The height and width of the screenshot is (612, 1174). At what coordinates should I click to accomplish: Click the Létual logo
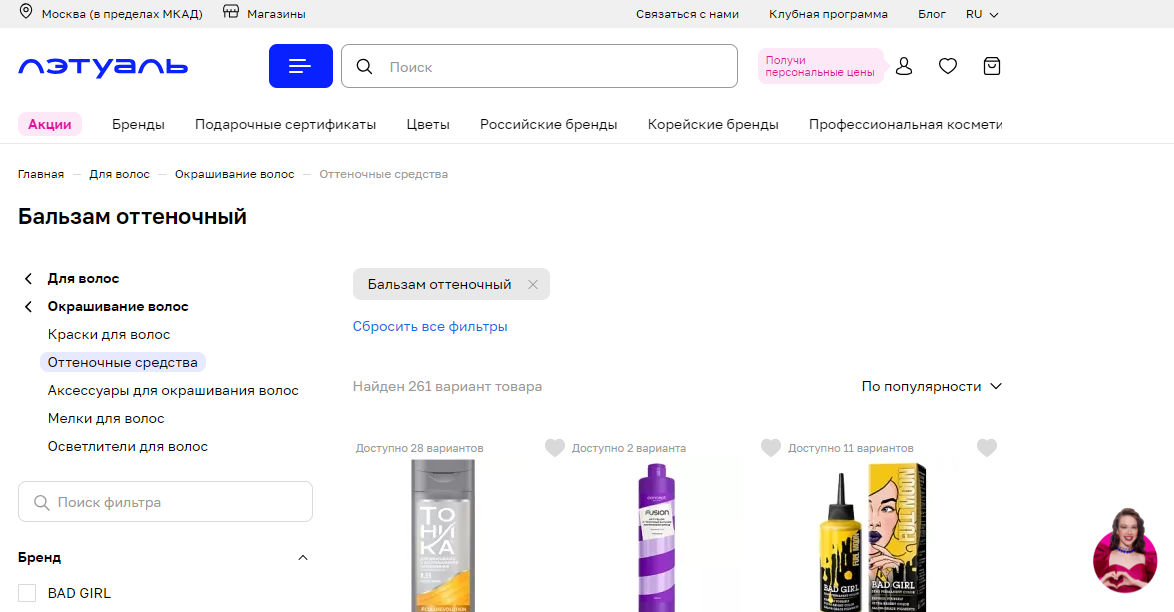[103, 67]
